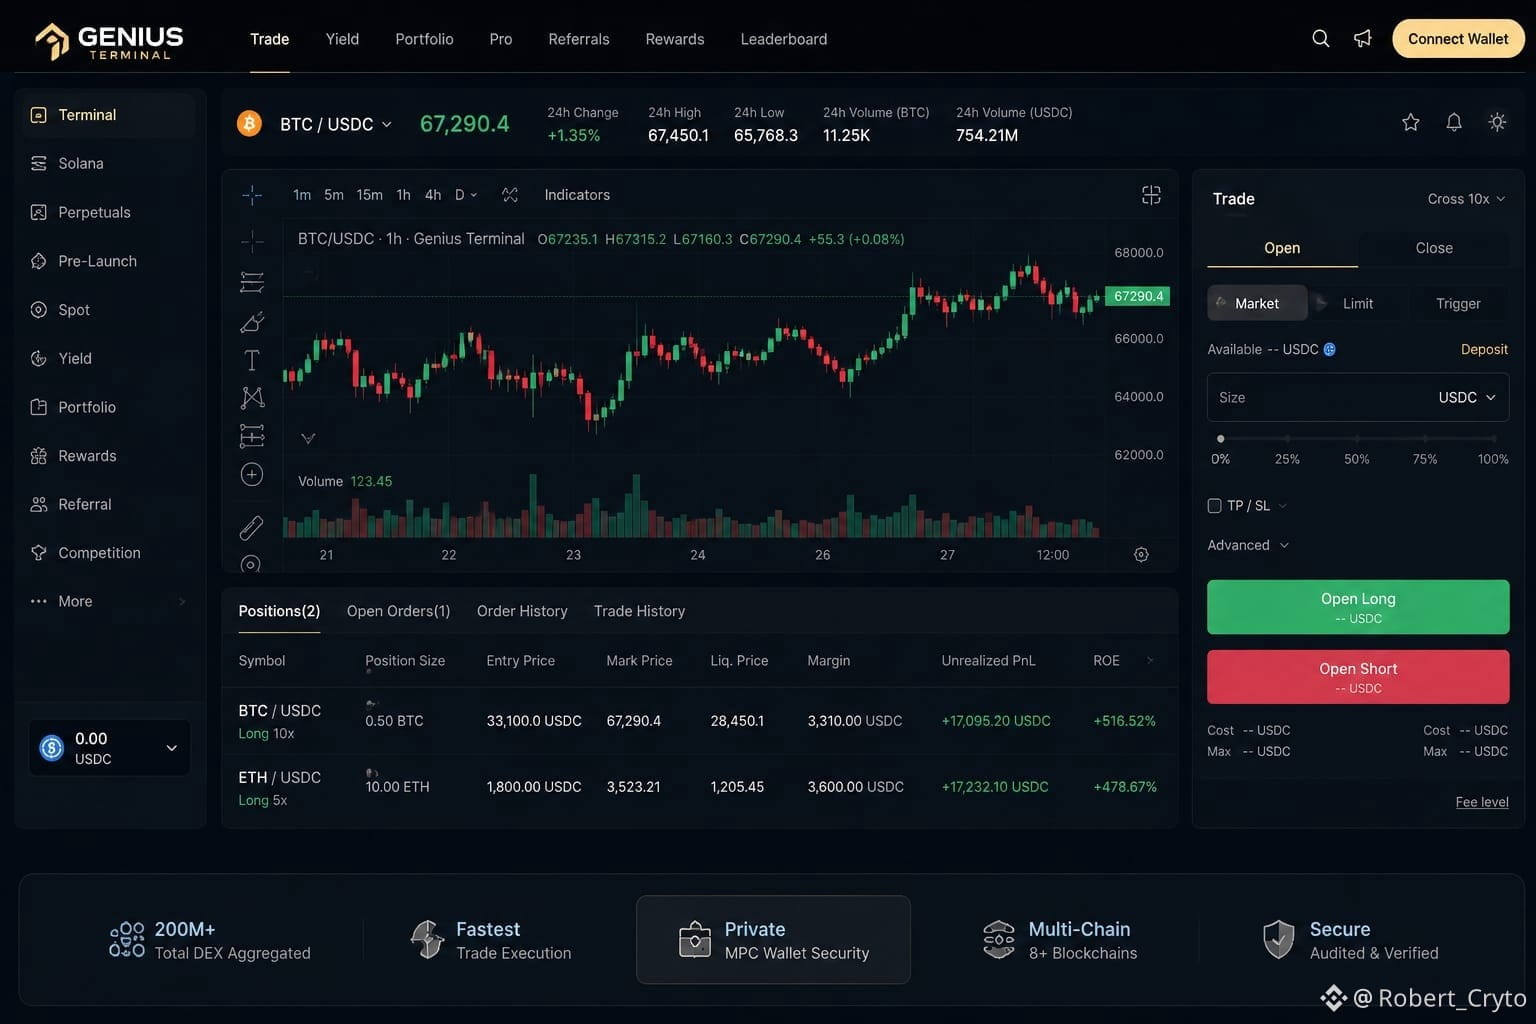Screen dimensions: 1536x1024
Task: Open the Pro top nav tab
Action: point(501,39)
